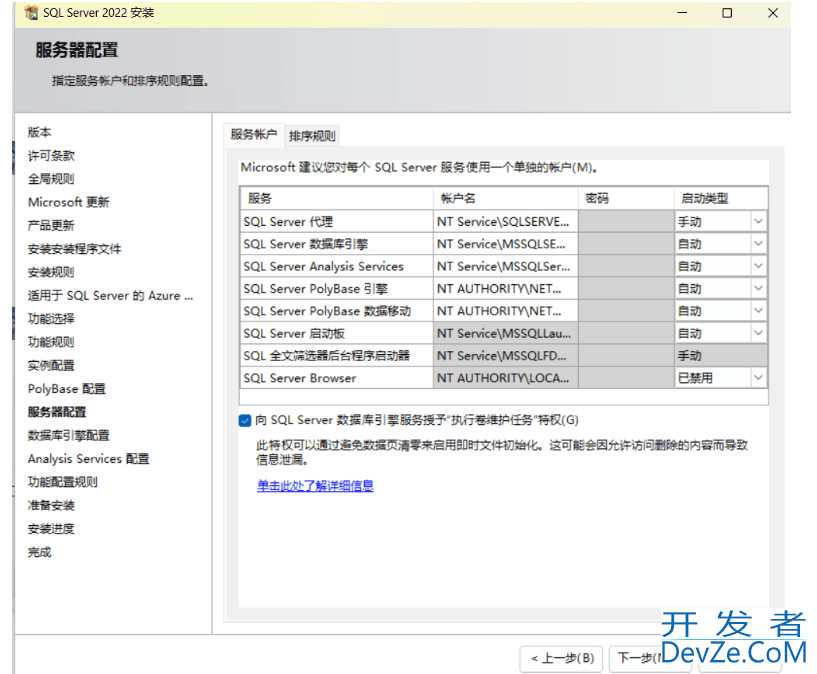Select 功能配置规则 step in the sidebar
This screenshot has width=817, height=674.
[x=63, y=482]
